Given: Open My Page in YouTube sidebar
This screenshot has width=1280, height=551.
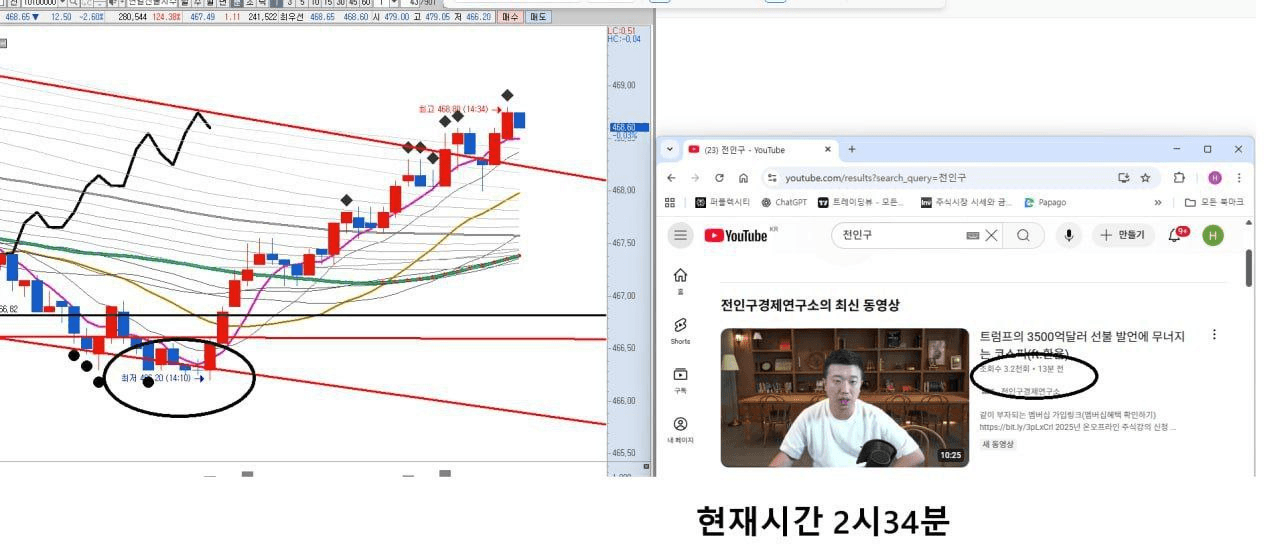Looking at the screenshot, I should click(x=681, y=430).
